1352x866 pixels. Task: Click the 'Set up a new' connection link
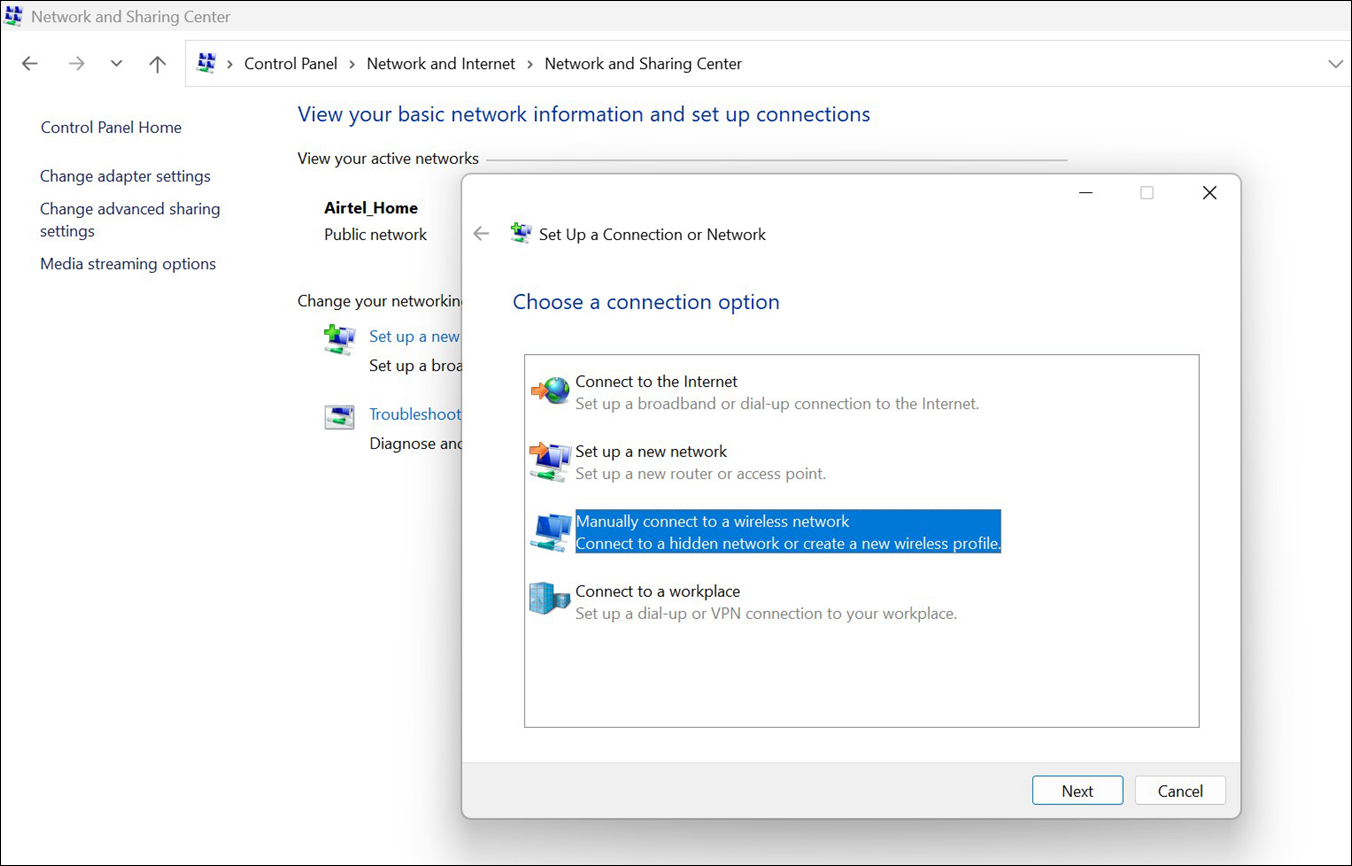click(x=414, y=336)
